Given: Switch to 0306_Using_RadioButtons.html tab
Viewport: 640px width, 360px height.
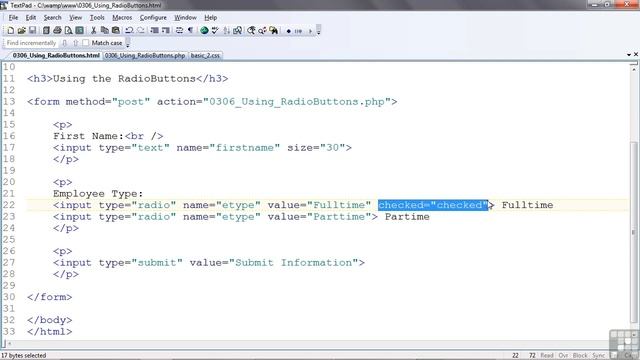Looking at the screenshot, I should click(x=56, y=55).
